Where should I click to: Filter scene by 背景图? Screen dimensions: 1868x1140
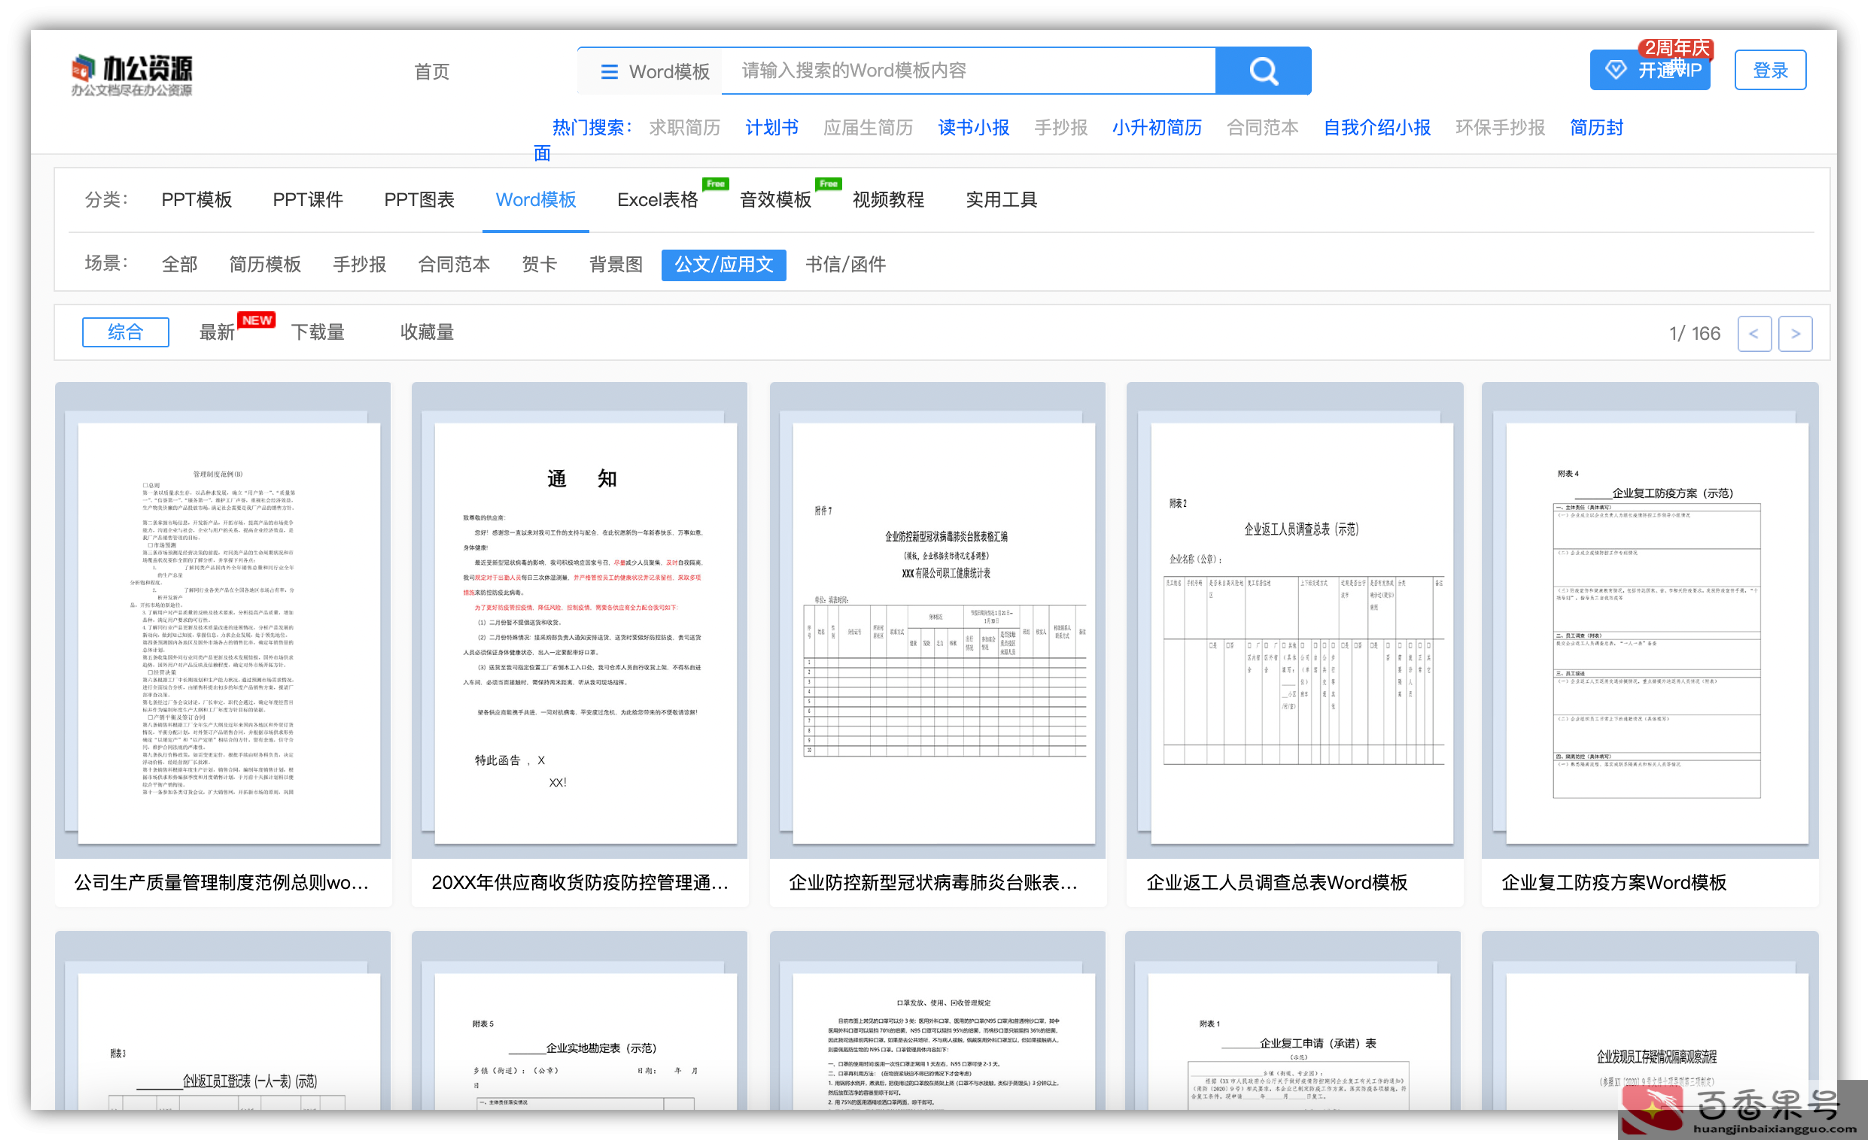(616, 264)
